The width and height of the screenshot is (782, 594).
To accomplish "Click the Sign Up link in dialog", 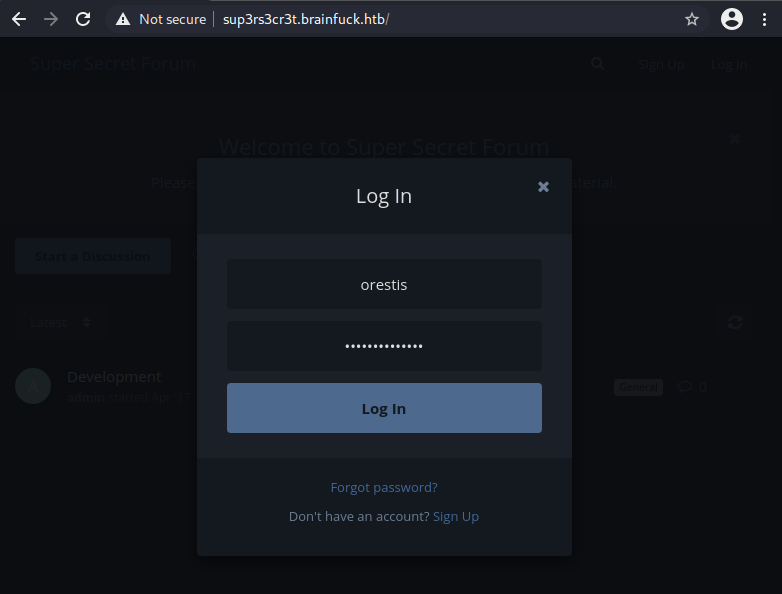I will tap(456, 516).
